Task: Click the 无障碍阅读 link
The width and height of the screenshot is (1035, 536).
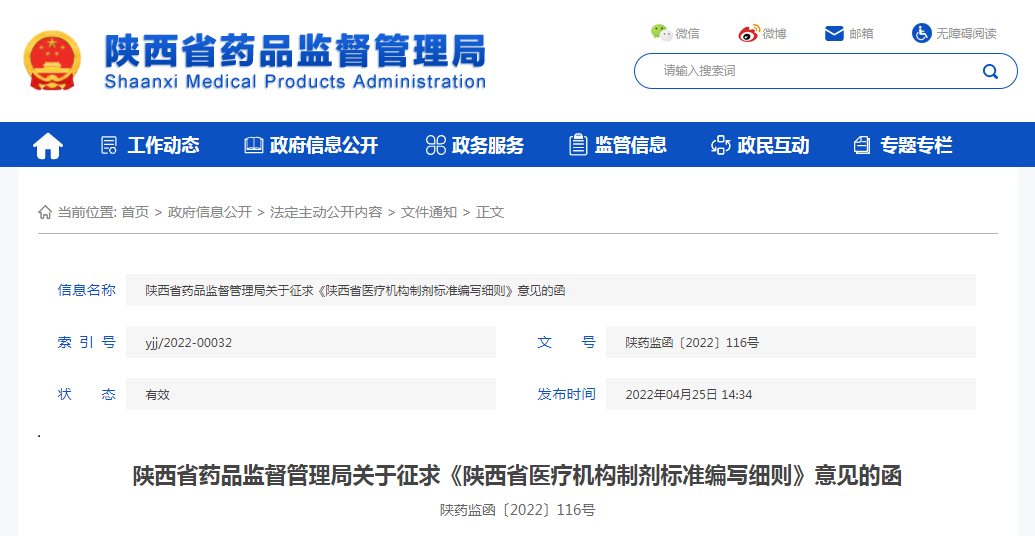Action: (966, 33)
